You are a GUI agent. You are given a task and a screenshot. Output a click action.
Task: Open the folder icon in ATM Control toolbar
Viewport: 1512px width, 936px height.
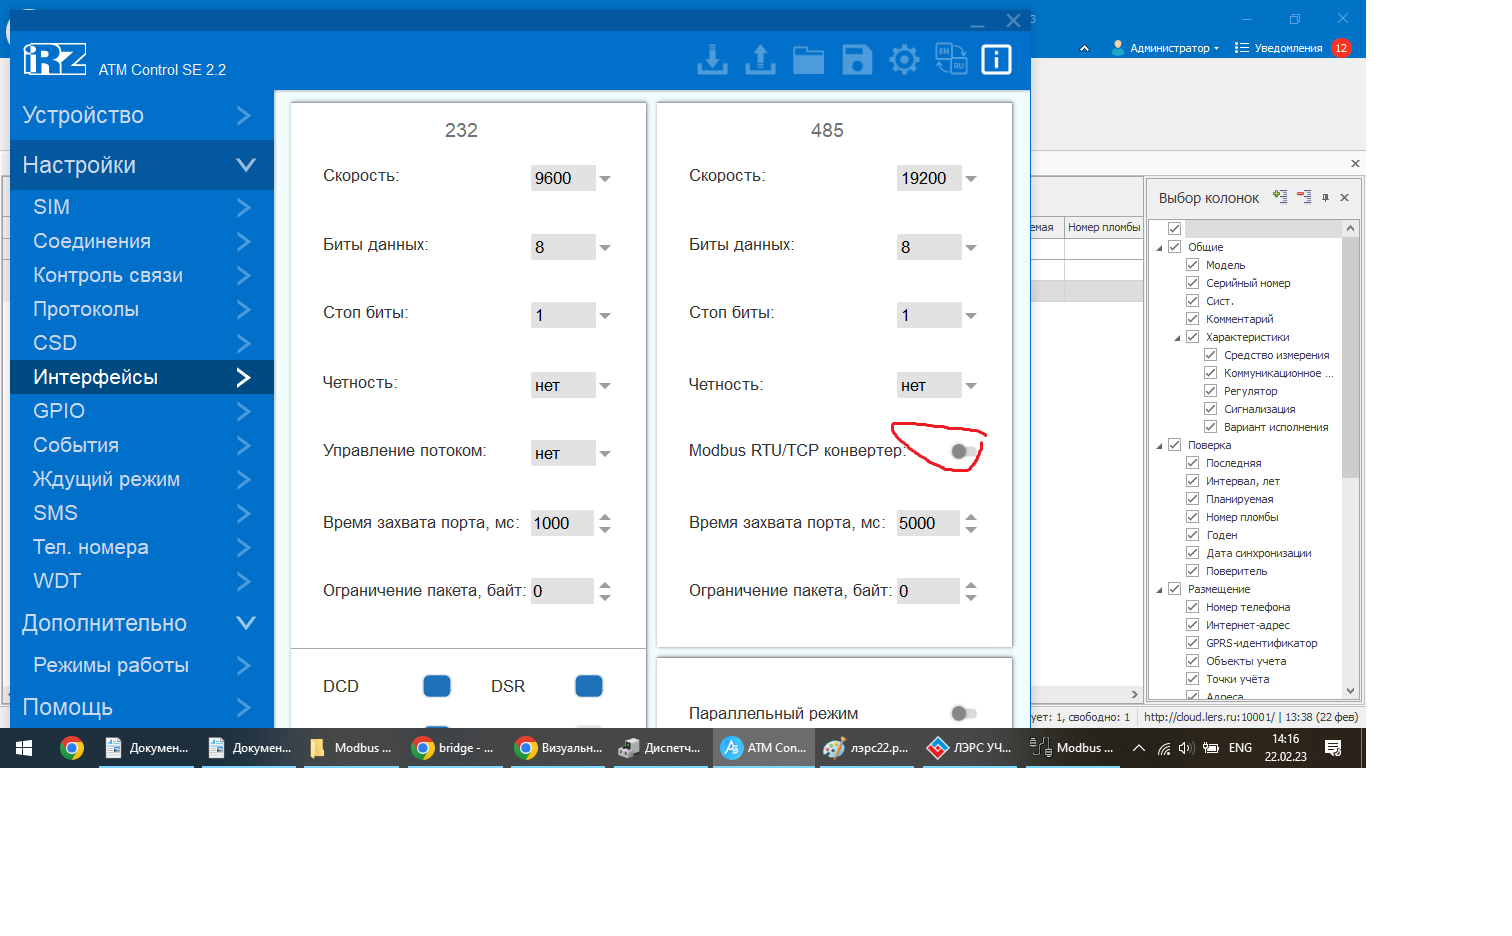[808, 60]
